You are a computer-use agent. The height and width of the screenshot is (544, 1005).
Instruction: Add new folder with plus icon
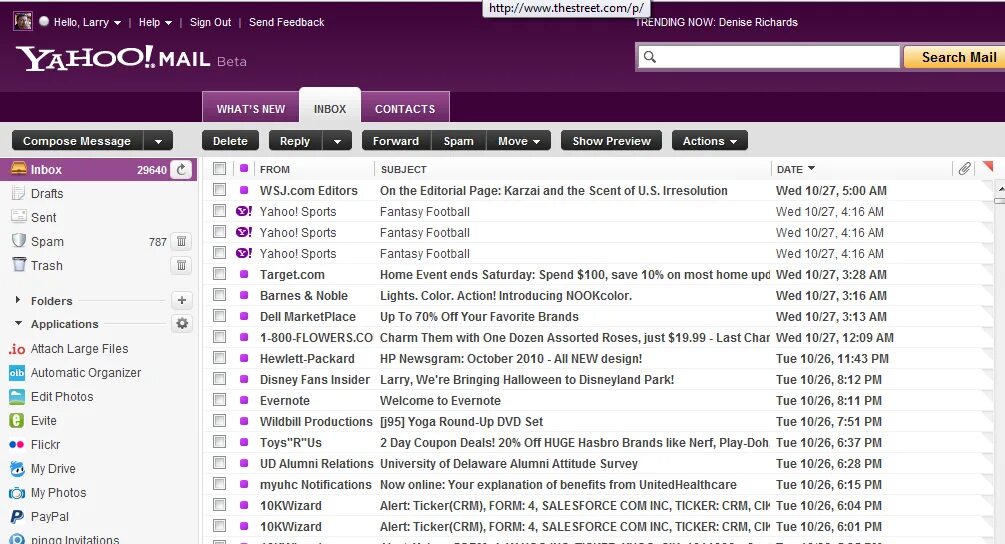coord(181,300)
